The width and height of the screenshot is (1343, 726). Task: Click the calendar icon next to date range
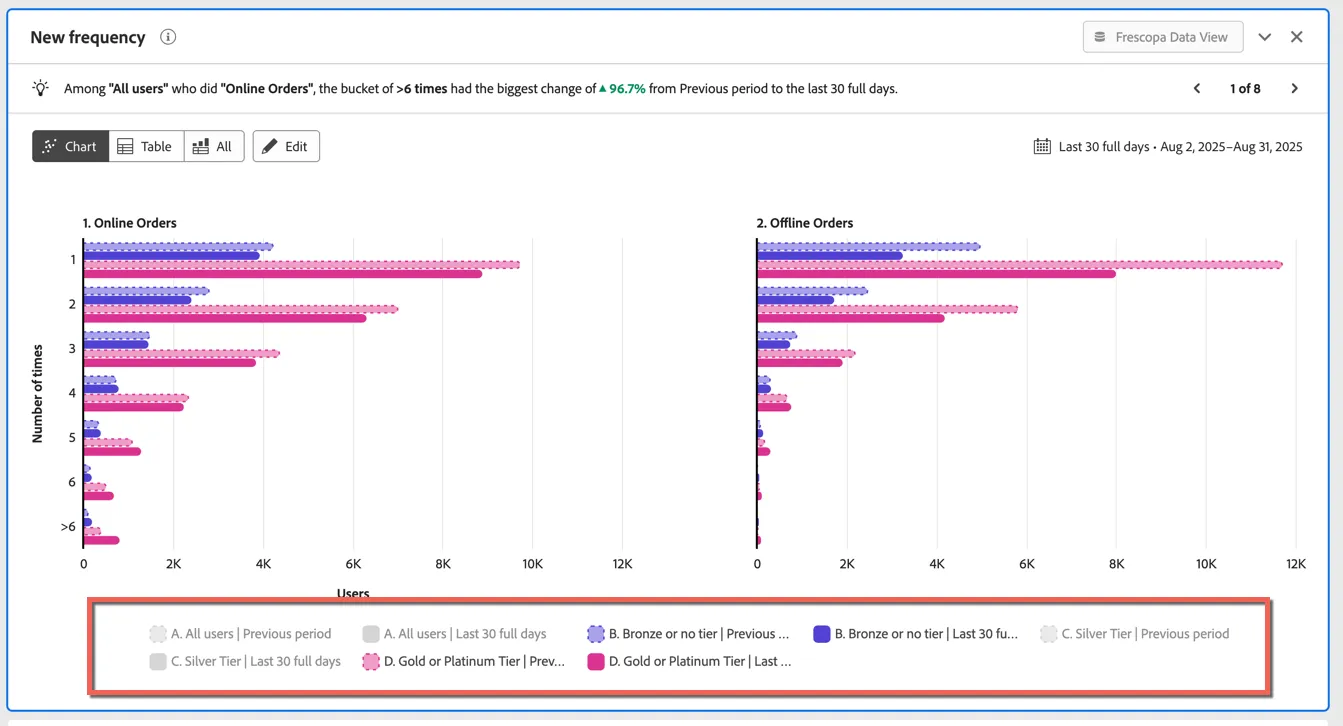click(x=1042, y=146)
